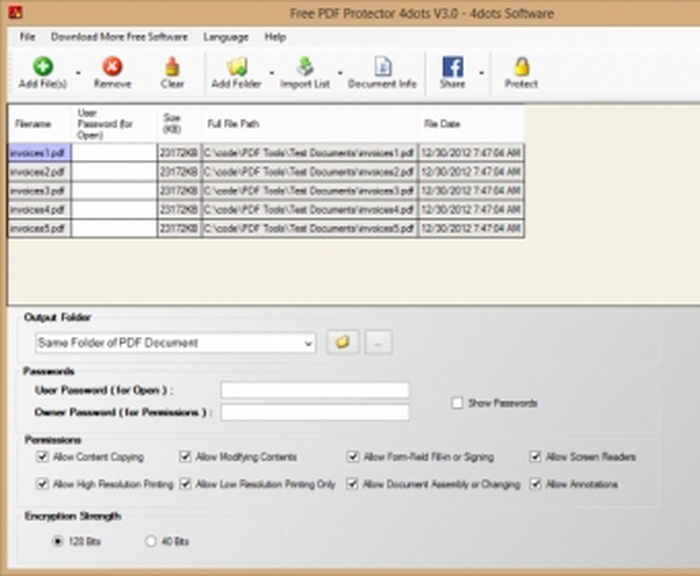Image resolution: width=700 pixels, height=576 pixels.
Task: Click user password cell for invoices1.pdf
Action: tap(114, 153)
